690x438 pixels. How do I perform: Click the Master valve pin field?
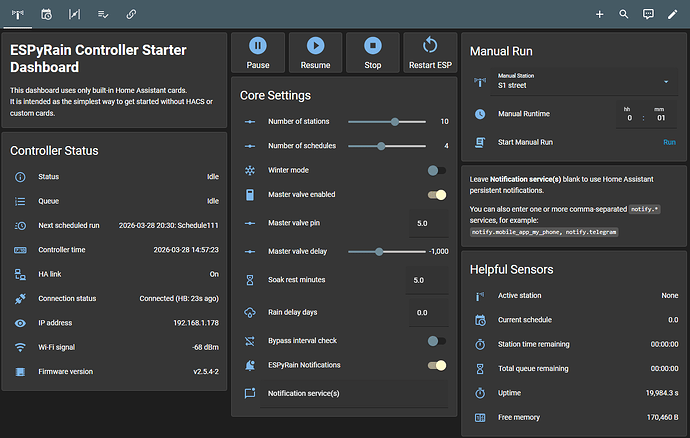429,223
